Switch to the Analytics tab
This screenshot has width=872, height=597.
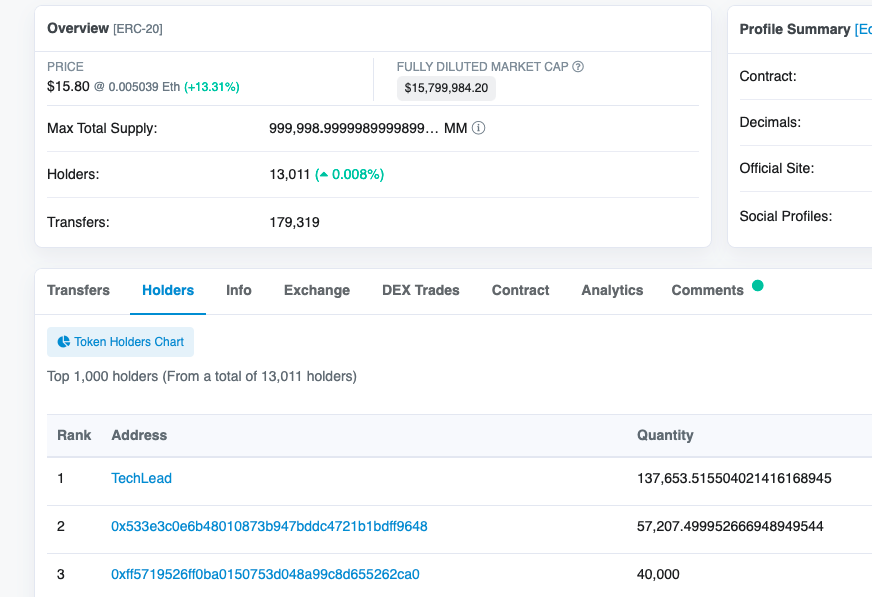612,290
